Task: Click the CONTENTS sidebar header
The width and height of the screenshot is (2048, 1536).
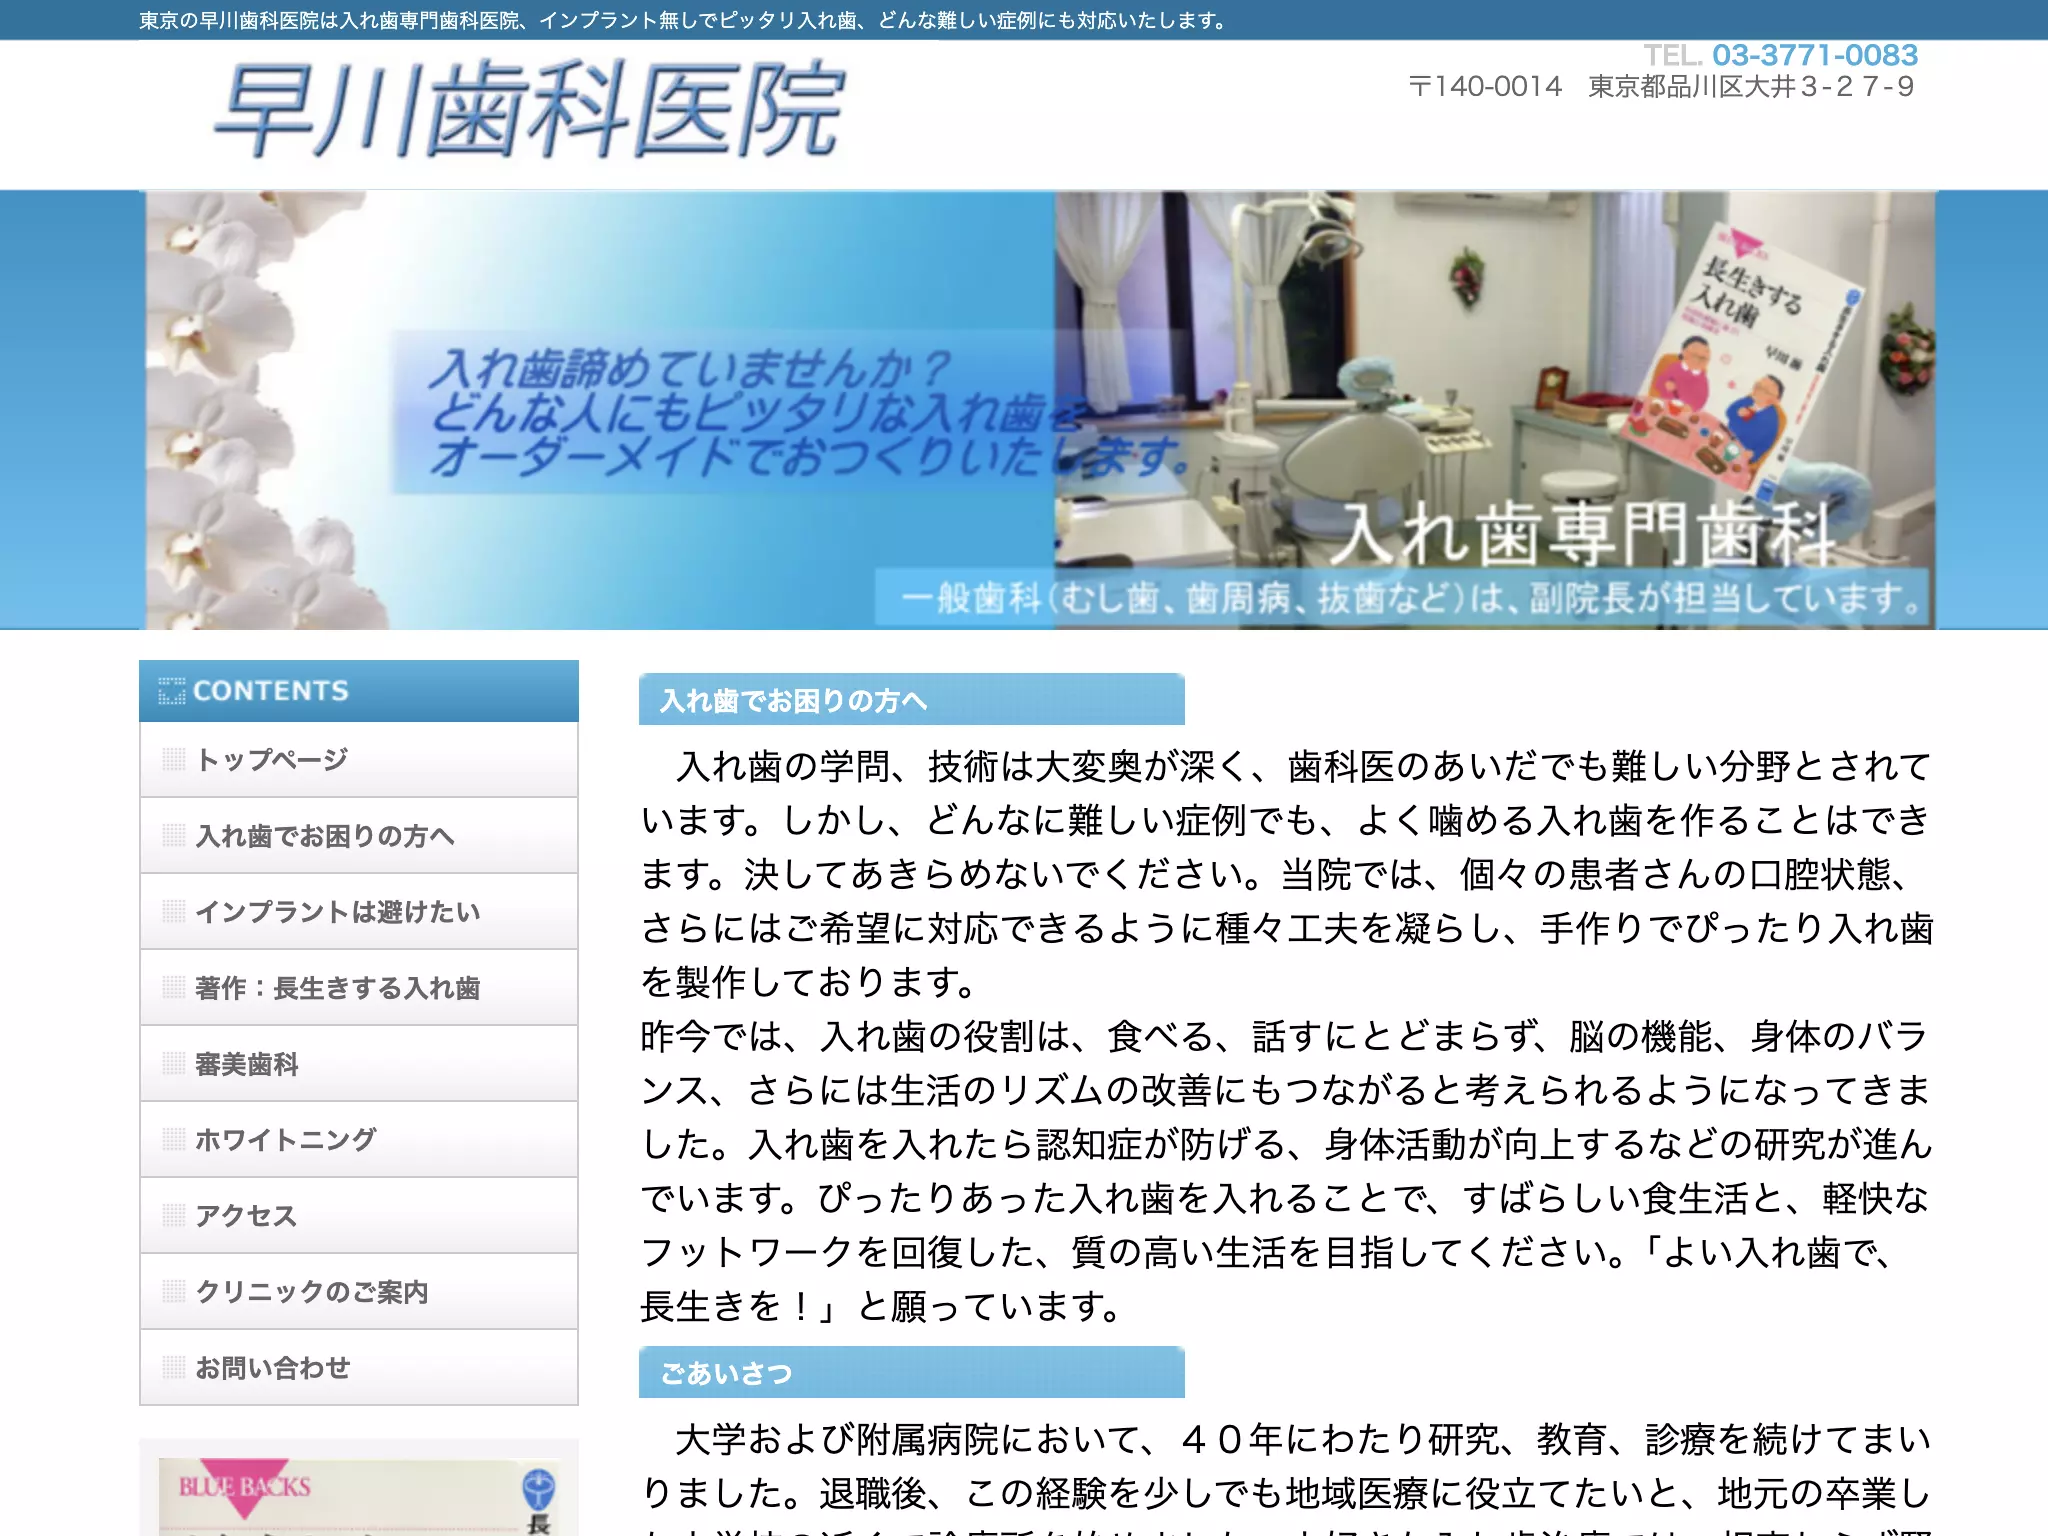Action: (x=358, y=691)
